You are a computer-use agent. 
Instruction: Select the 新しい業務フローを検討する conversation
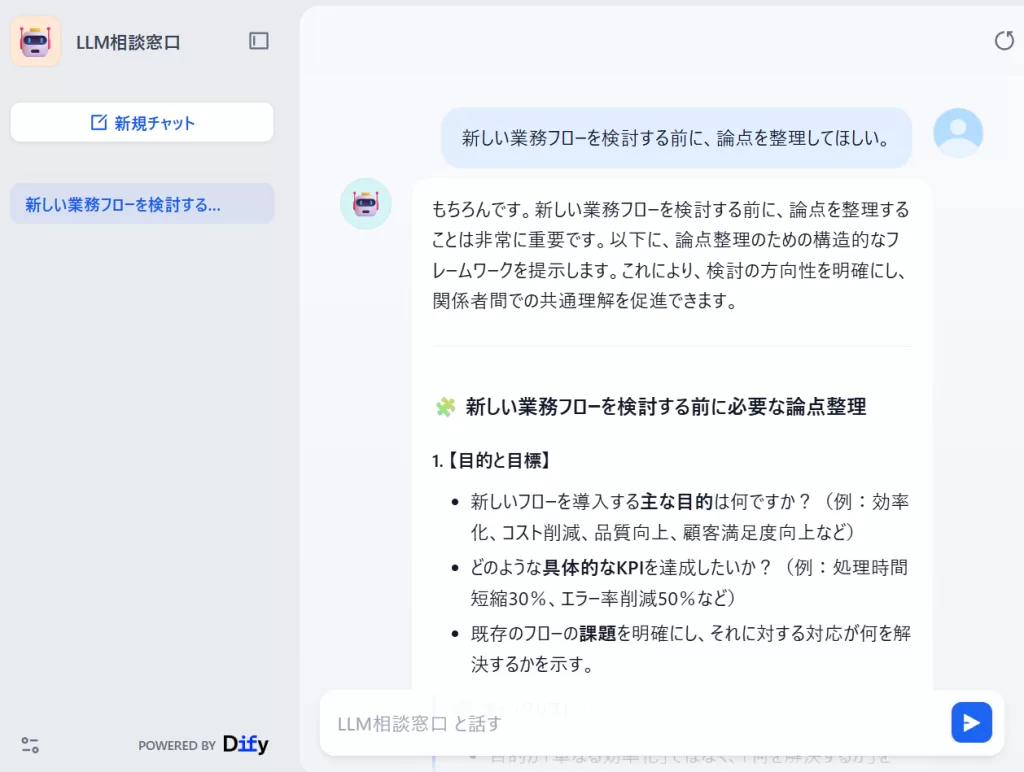point(141,203)
